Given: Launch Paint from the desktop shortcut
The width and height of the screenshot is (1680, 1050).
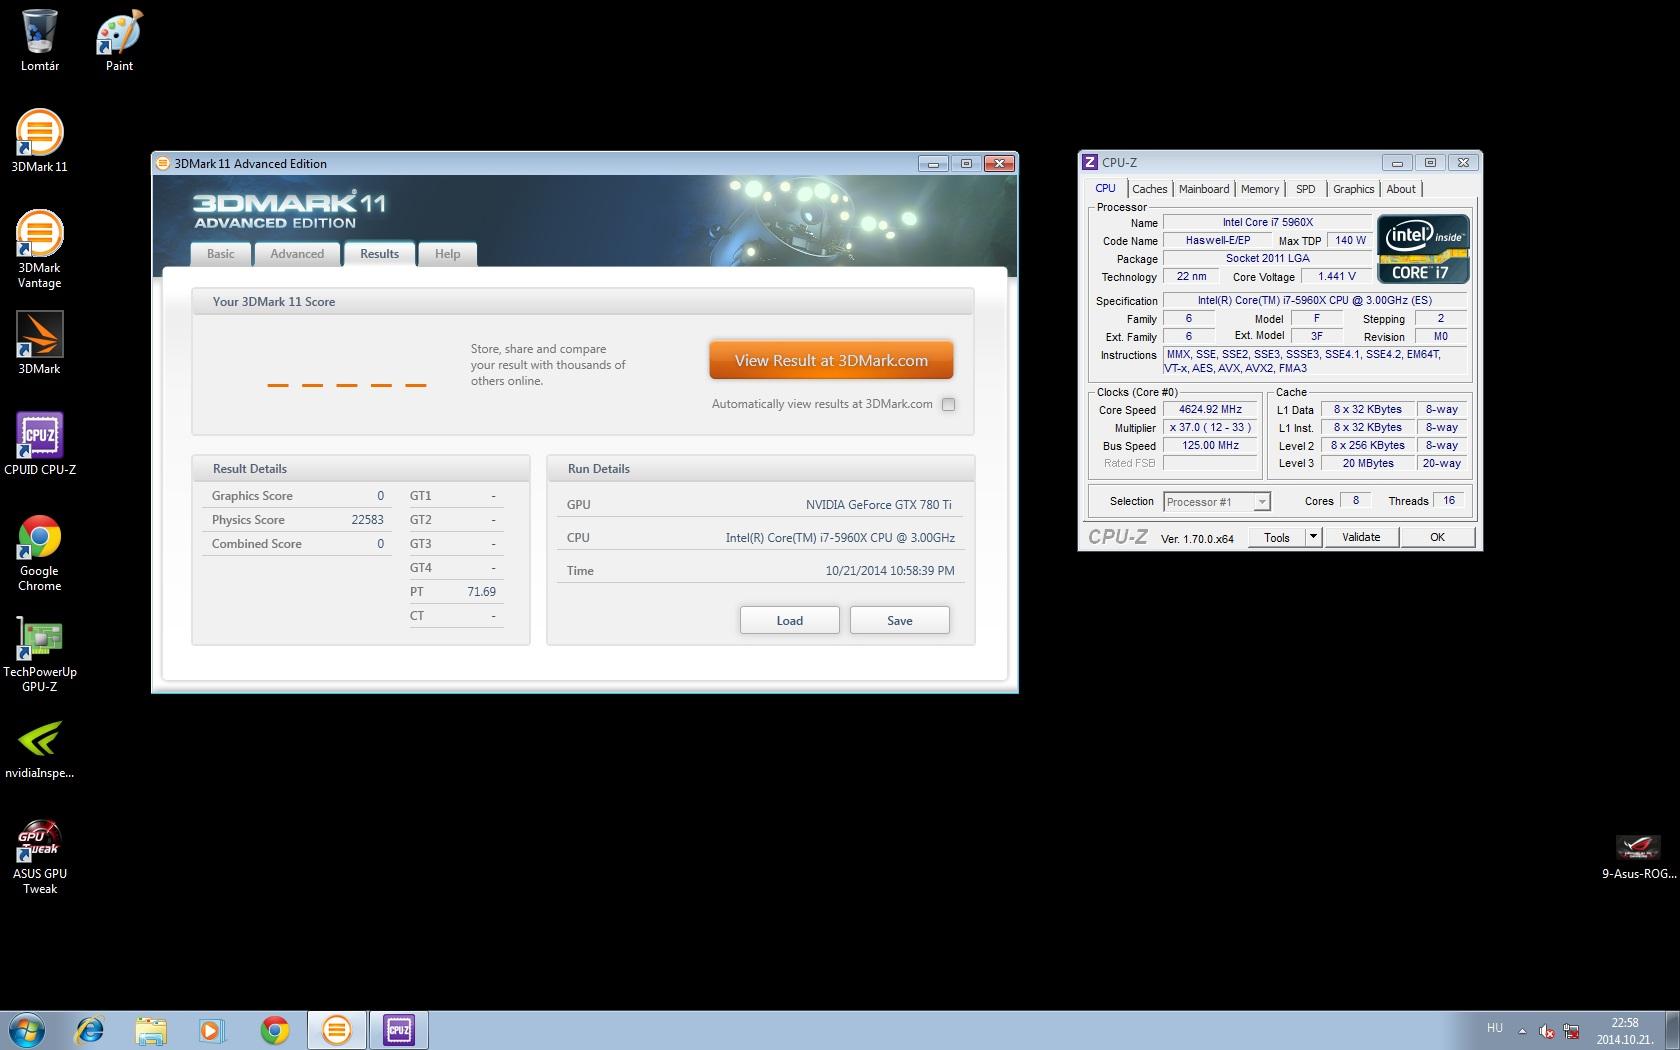Looking at the screenshot, I should click(x=119, y=40).
